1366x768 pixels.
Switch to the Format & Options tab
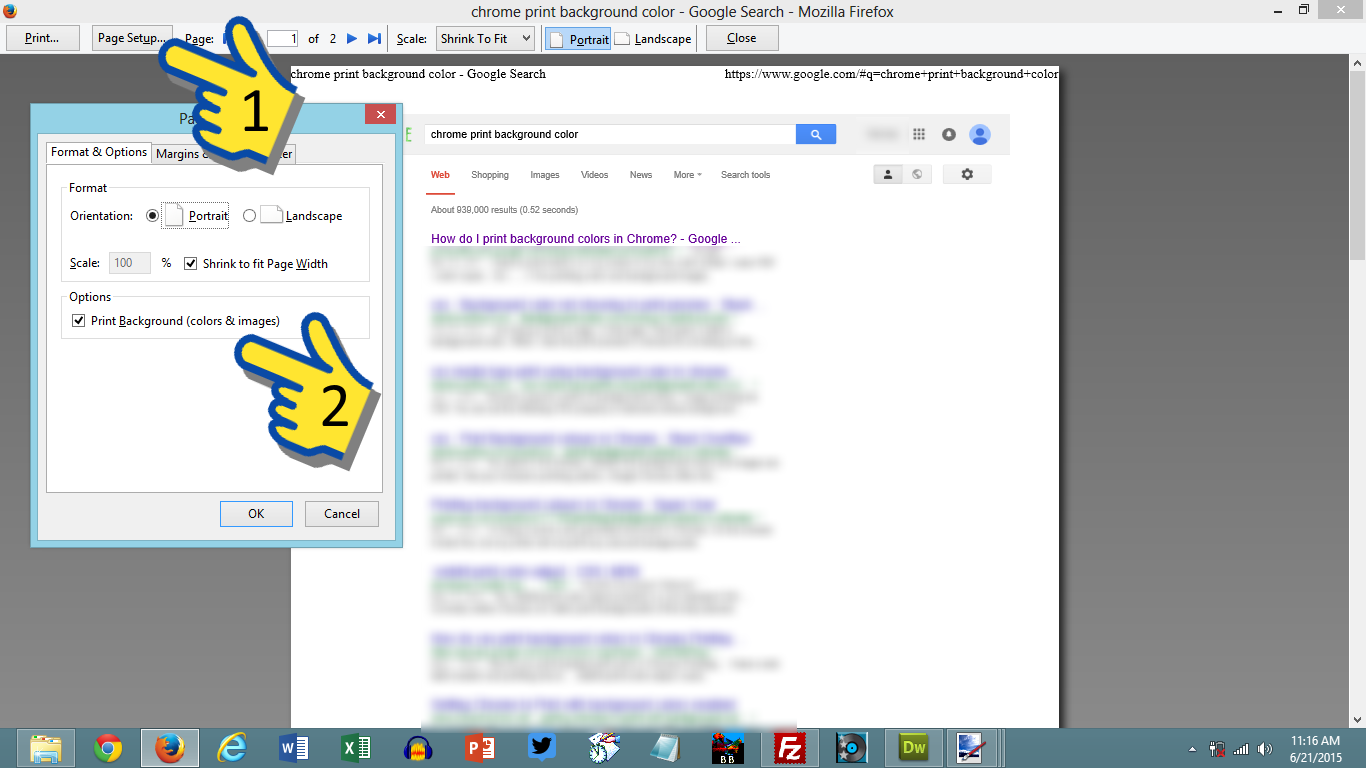click(x=99, y=152)
